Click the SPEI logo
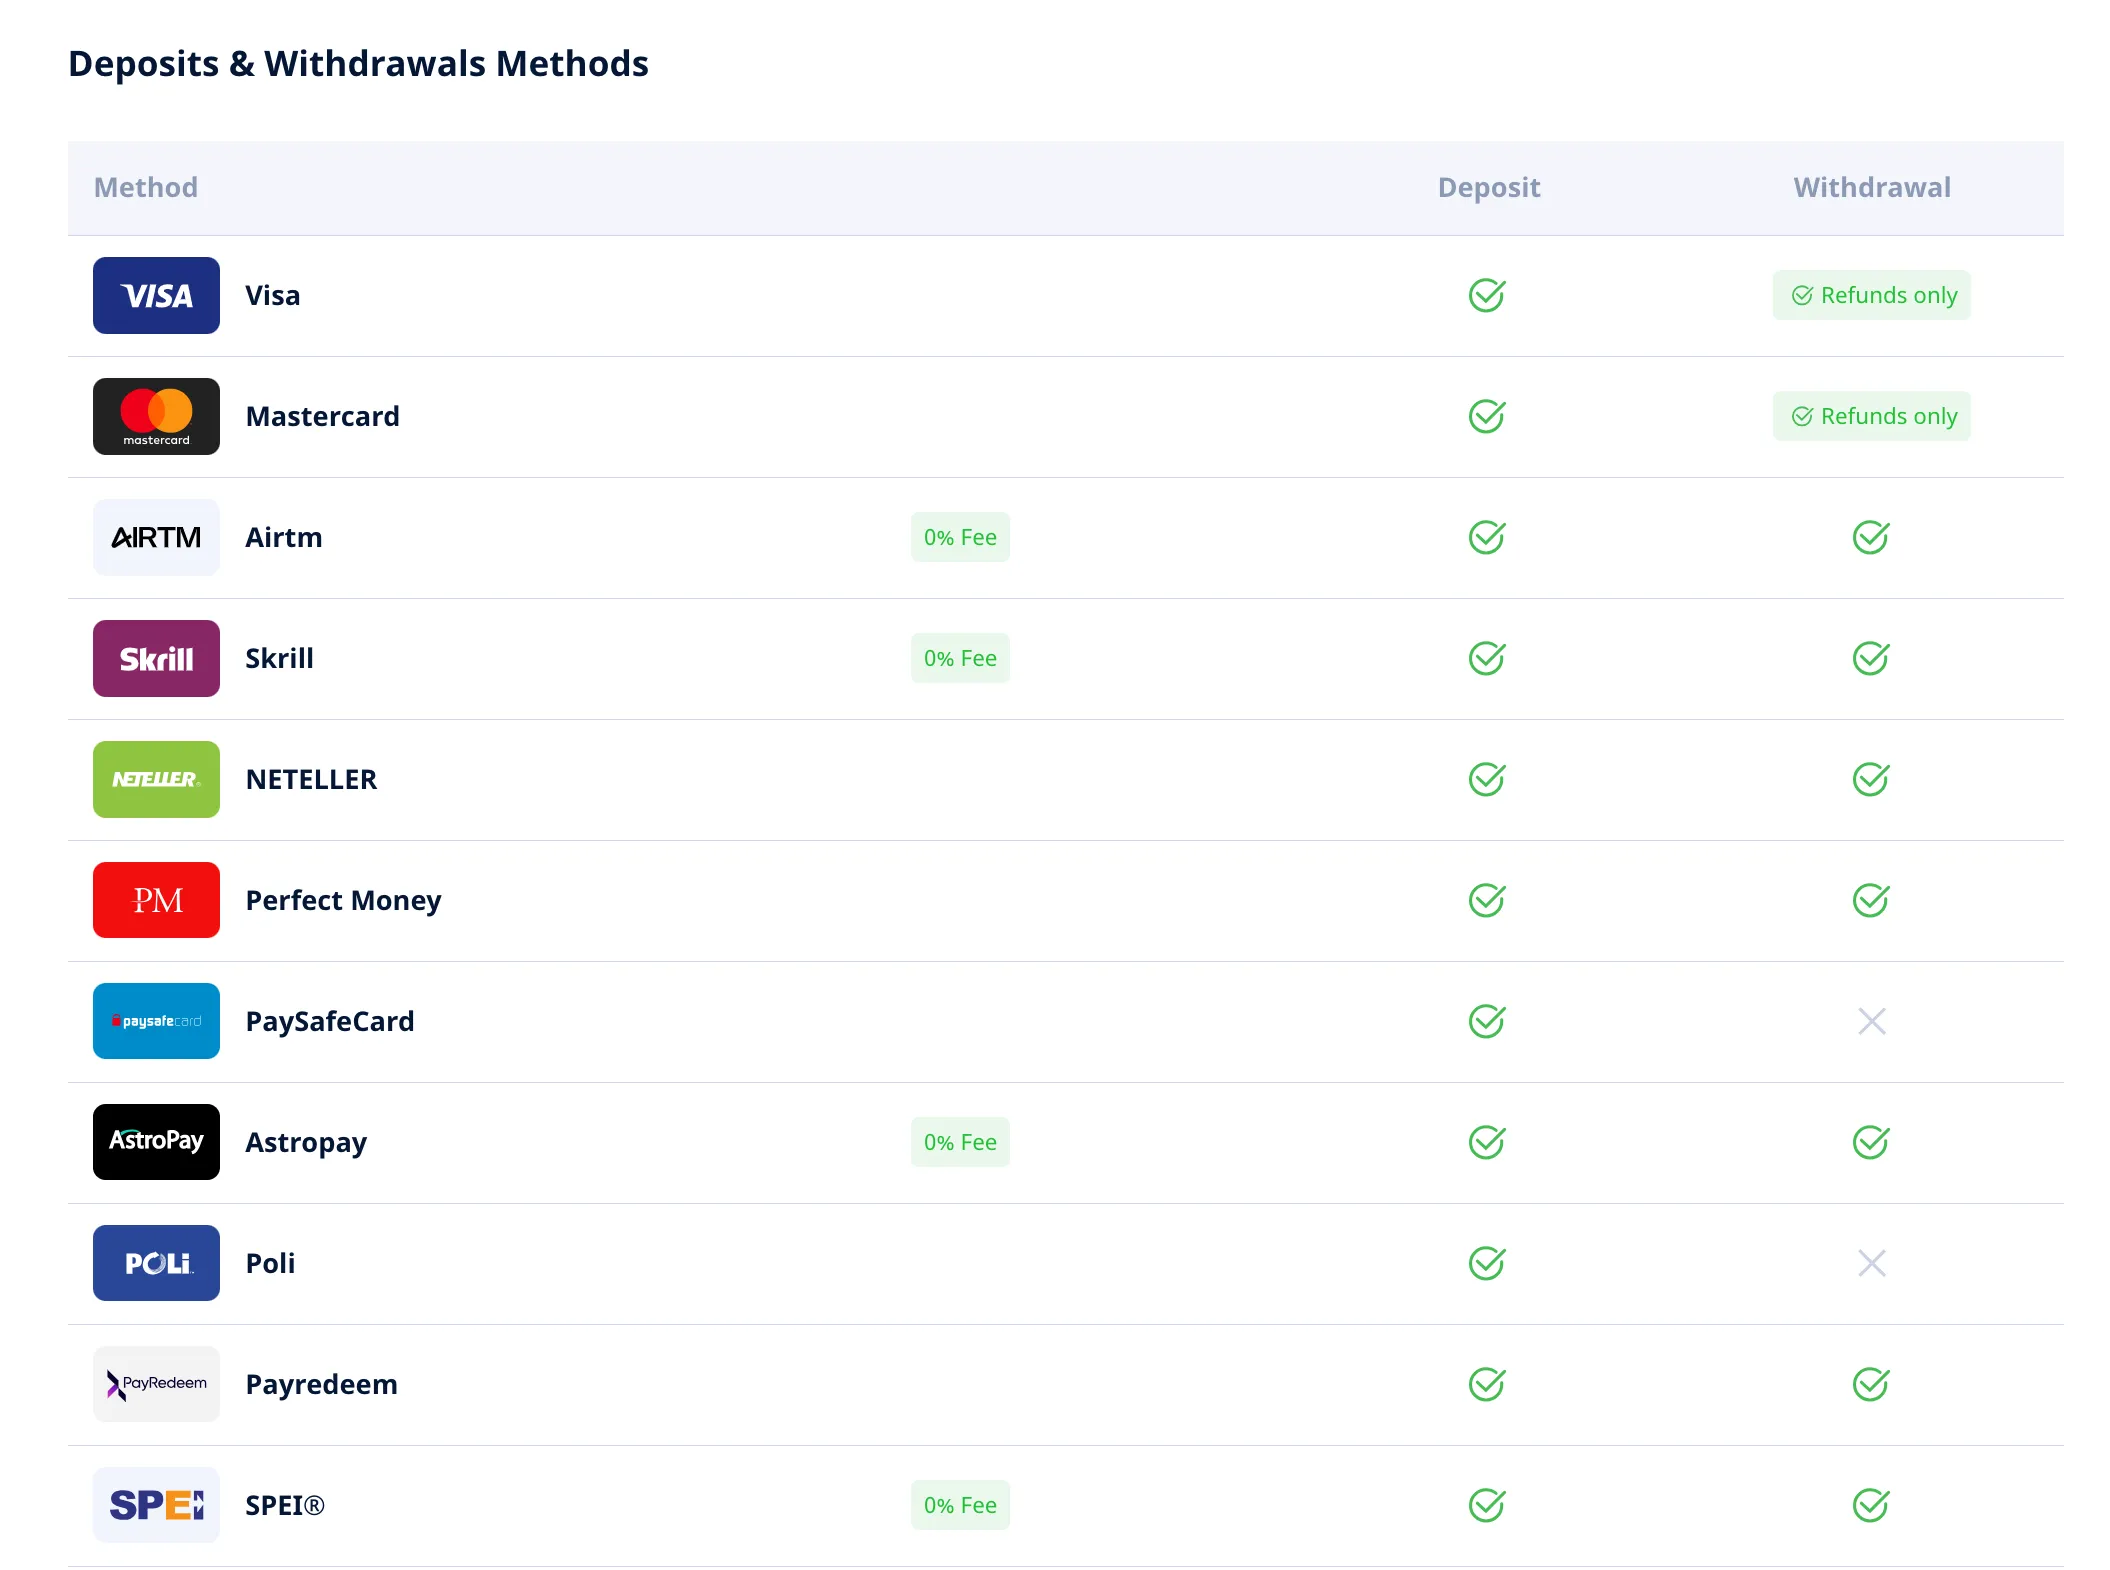The image size is (2110, 1570). [156, 1505]
